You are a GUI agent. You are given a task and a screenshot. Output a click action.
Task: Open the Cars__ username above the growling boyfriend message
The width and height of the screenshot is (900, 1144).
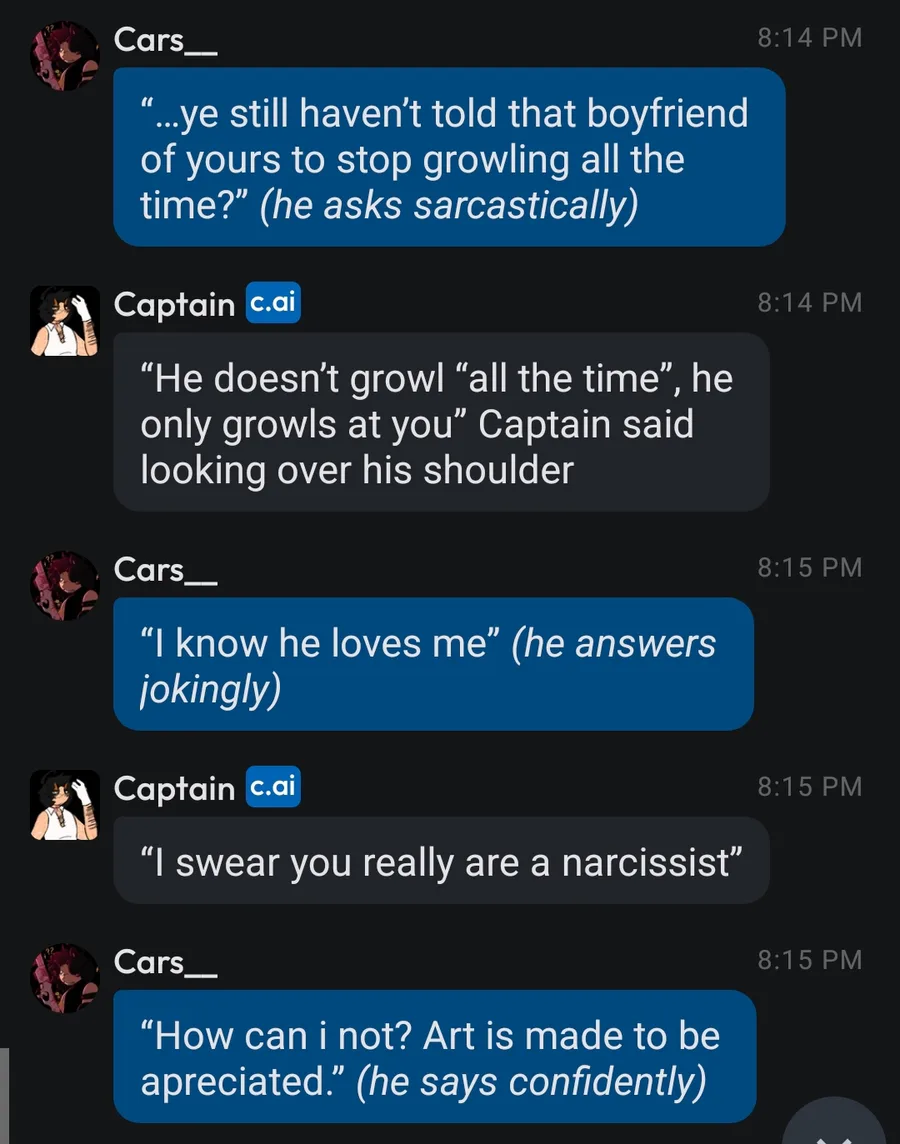(165, 39)
